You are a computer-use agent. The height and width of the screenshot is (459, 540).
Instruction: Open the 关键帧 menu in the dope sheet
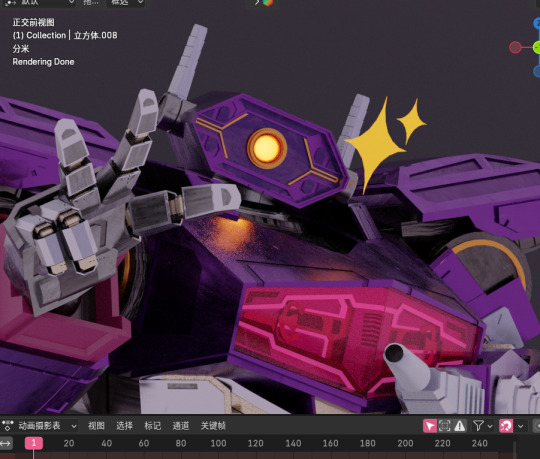click(213, 426)
